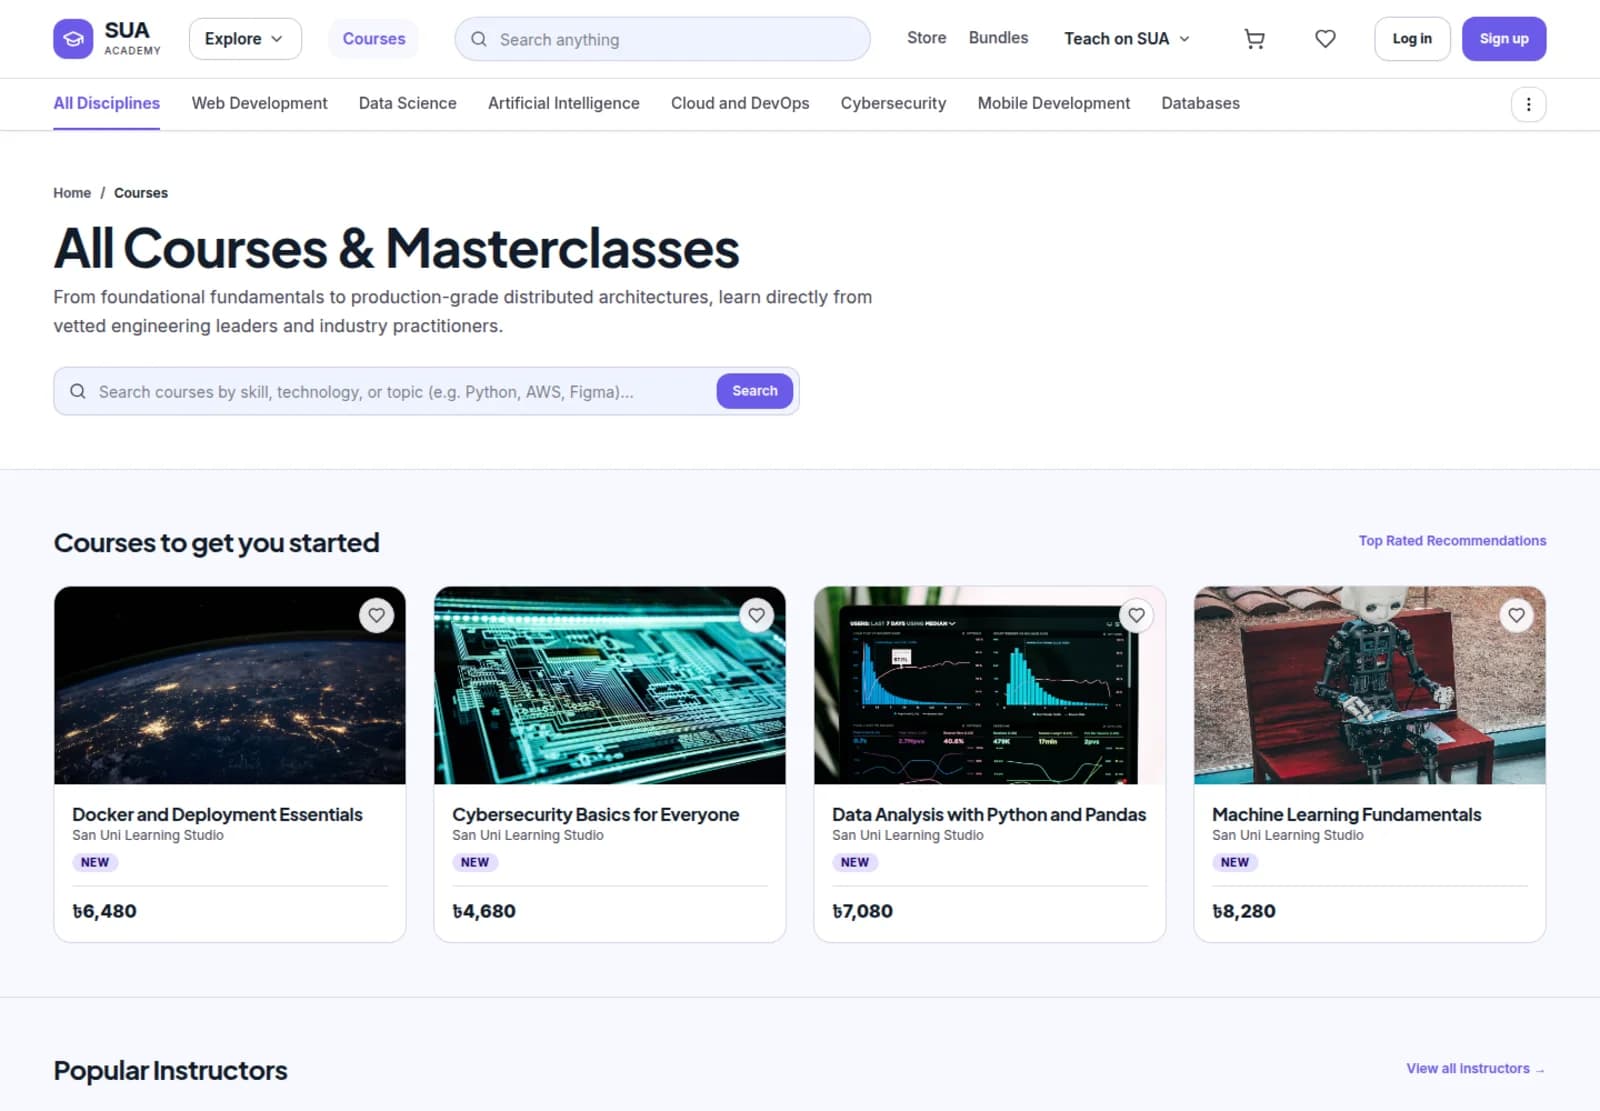Click the ৳6,480 price
Image resolution: width=1600 pixels, height=1111 pixels.
coord(104,911)
